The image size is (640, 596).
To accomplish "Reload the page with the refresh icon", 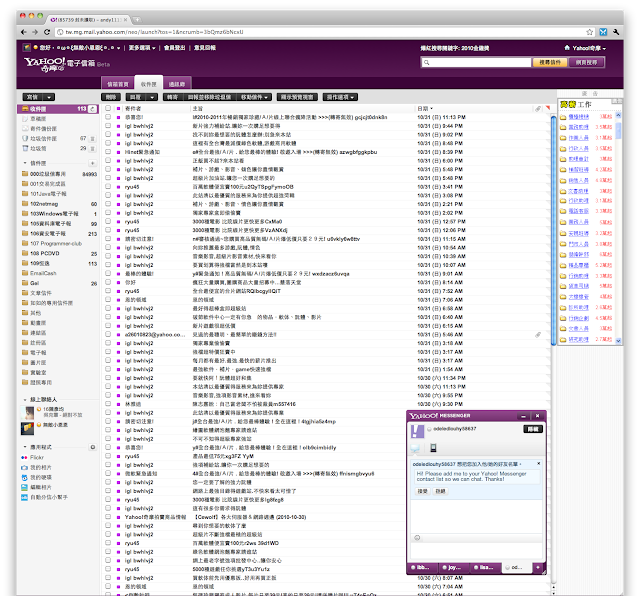I will 47,32.
